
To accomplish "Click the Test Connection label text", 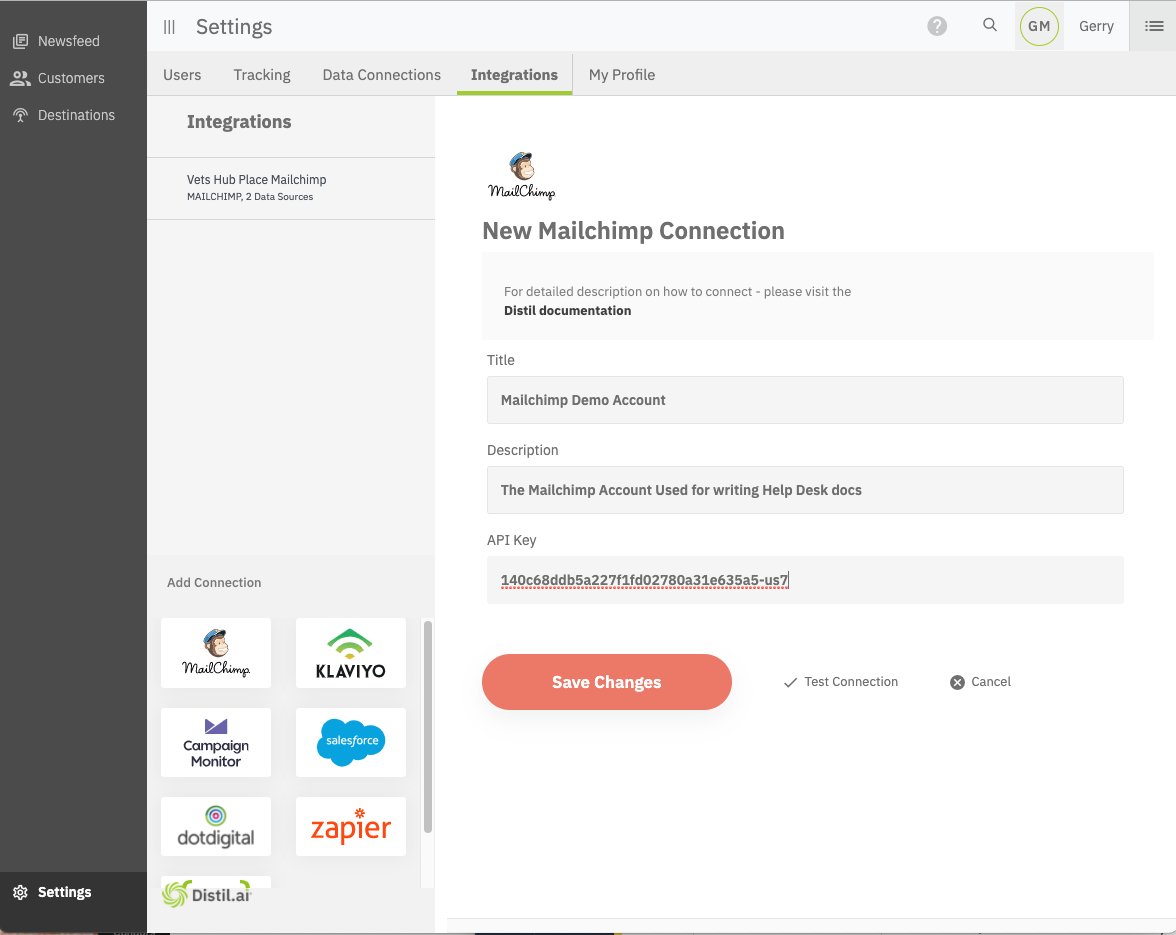I will (x=851, y=682).
